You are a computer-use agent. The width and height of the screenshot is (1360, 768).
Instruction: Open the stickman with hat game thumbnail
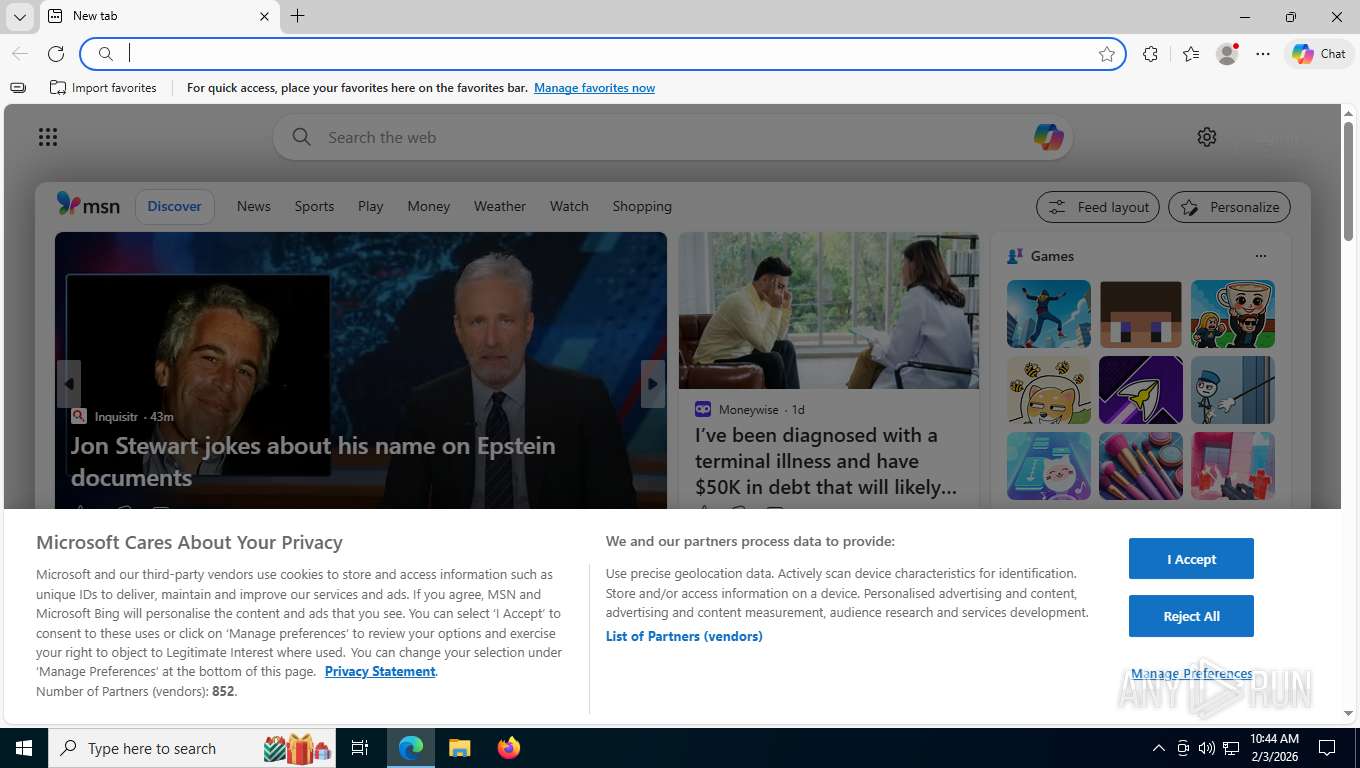(x=1233, y=390)
